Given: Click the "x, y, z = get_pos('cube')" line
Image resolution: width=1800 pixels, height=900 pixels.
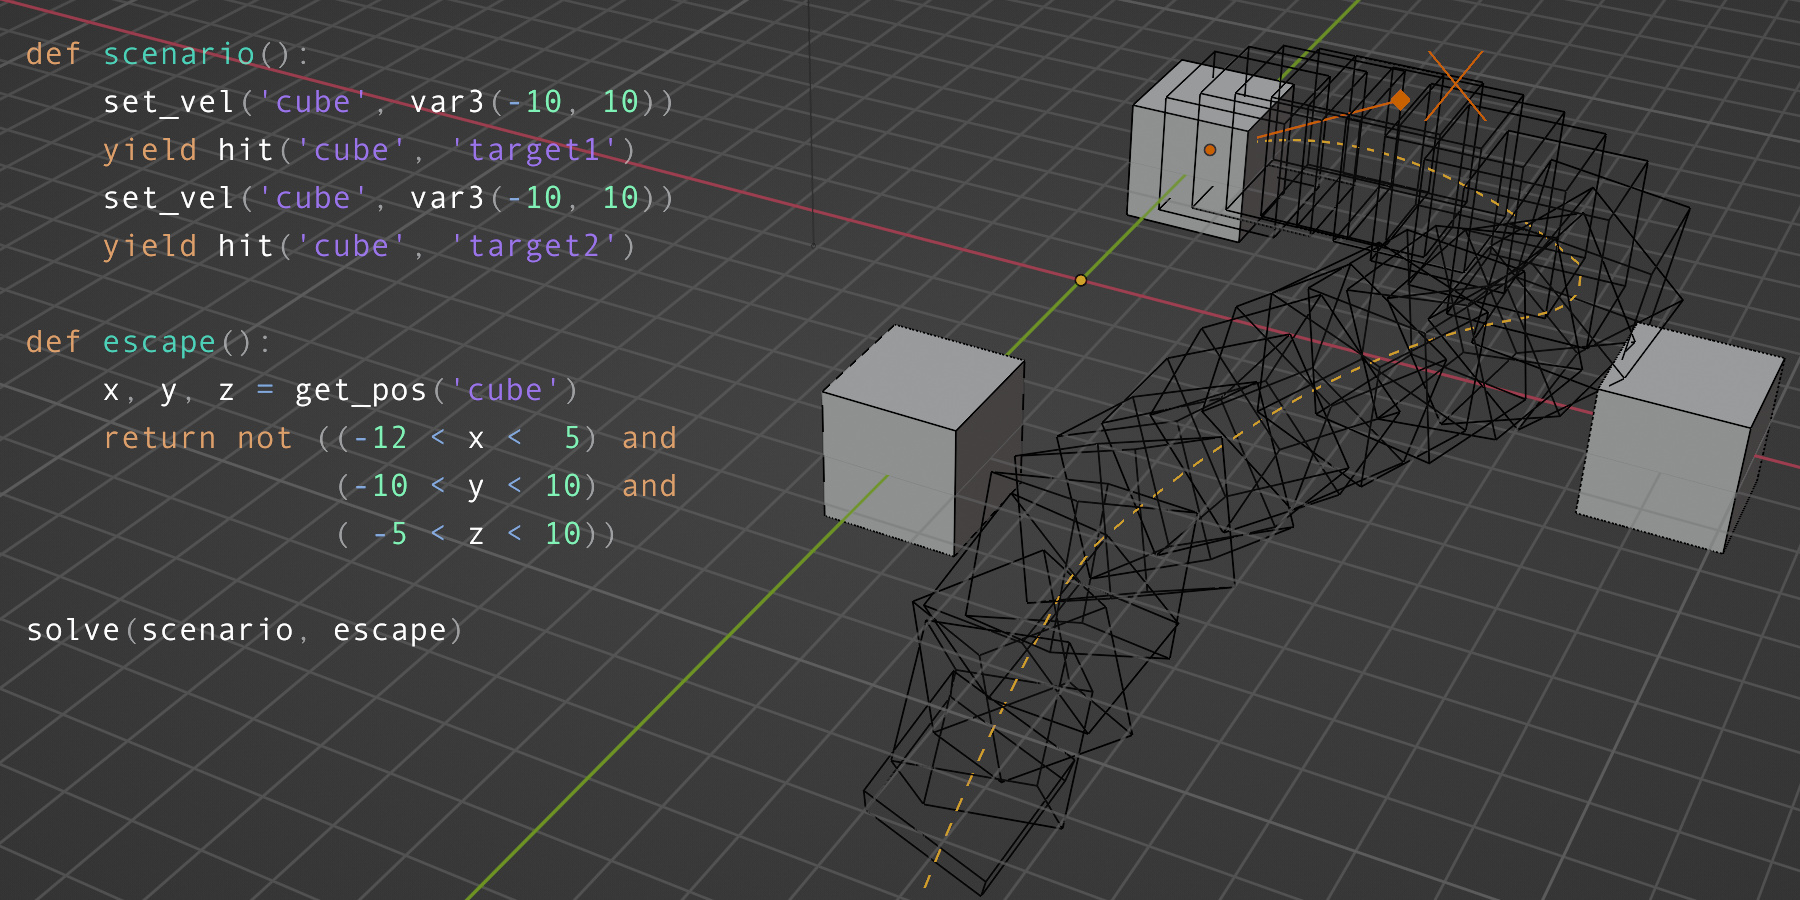Looking at the screenshot, I should point(340,390).
